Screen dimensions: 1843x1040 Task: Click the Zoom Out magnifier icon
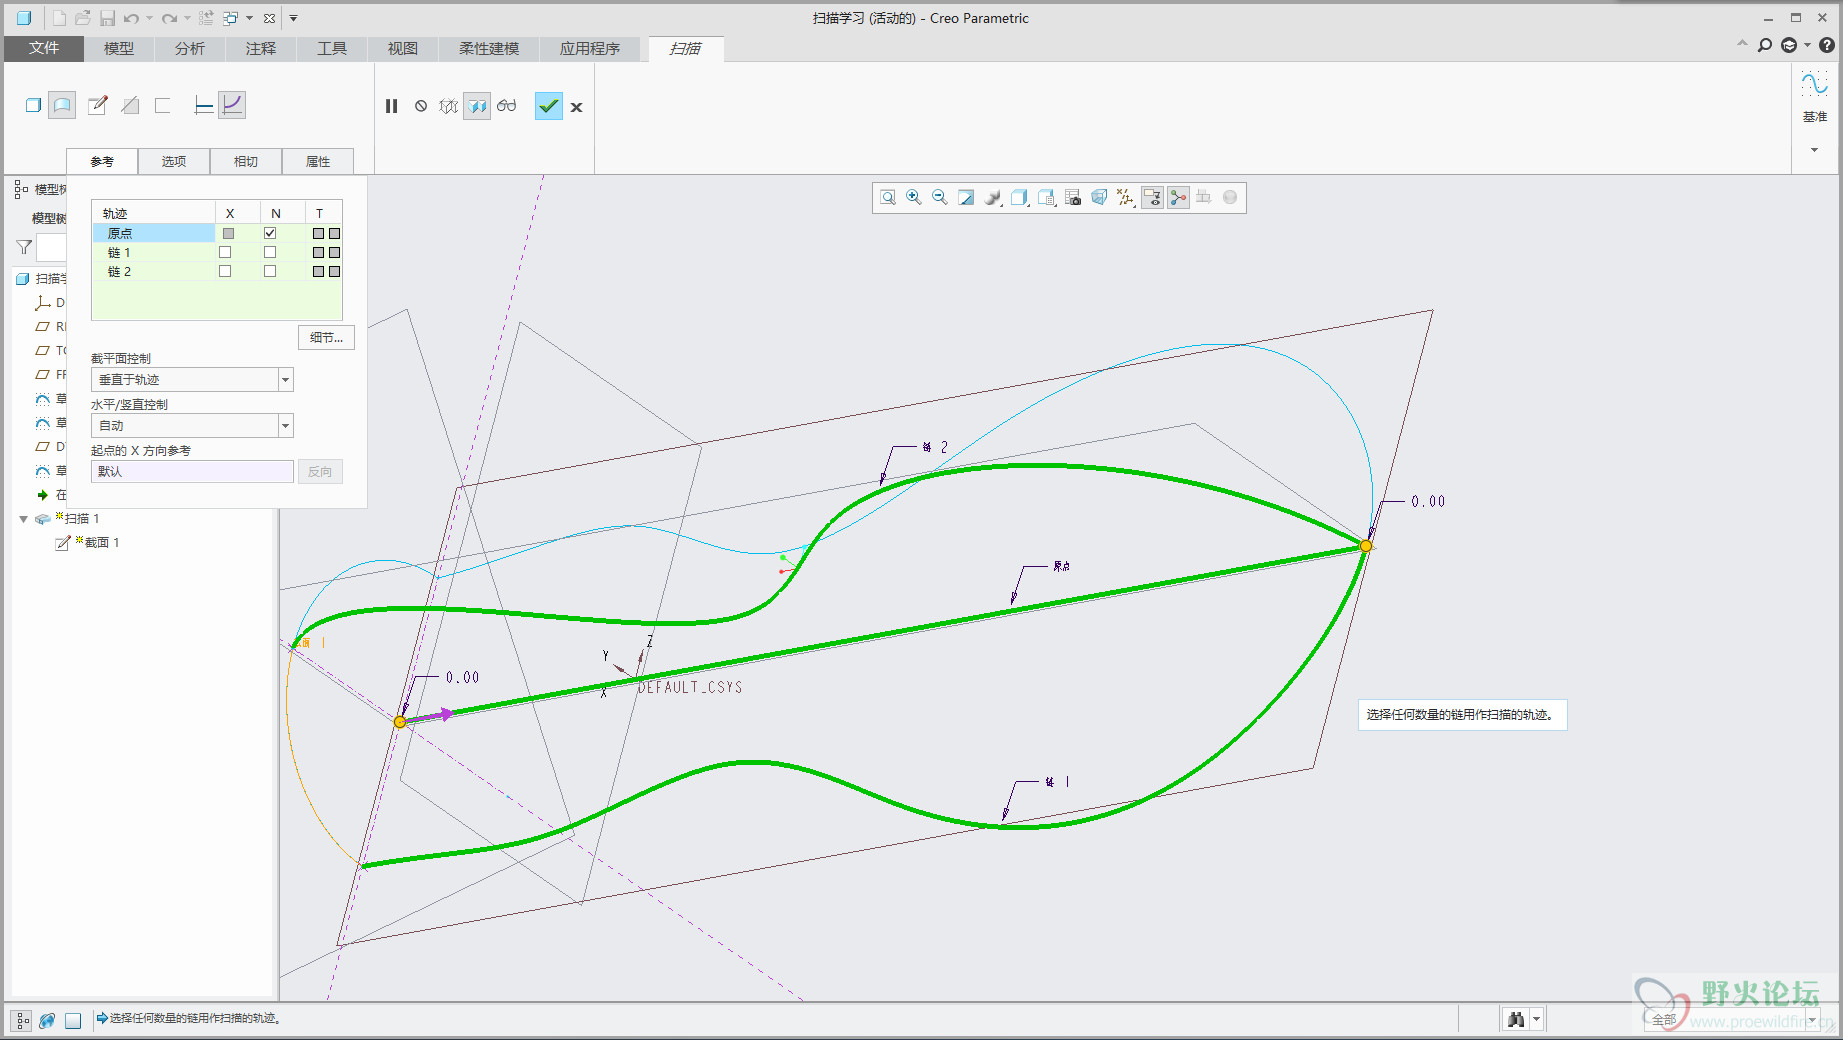tap(940, 198)
